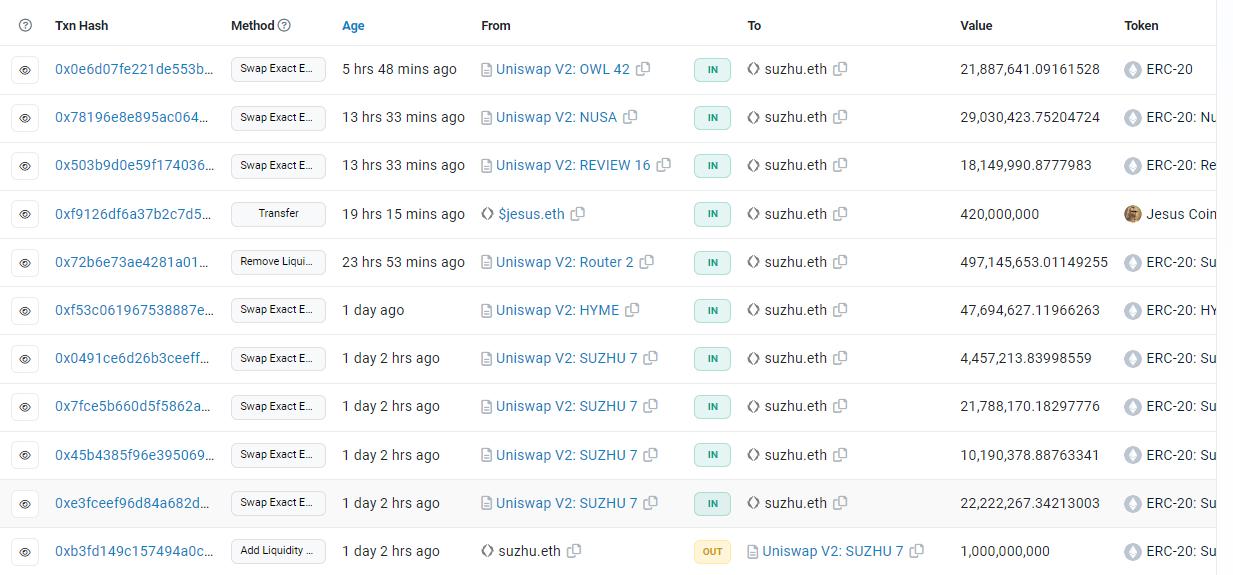Viewport: 1233px width, 575px height.
Task: Open ERC-20 token in 21,887,641.09161528 row
Action: 1169,69
